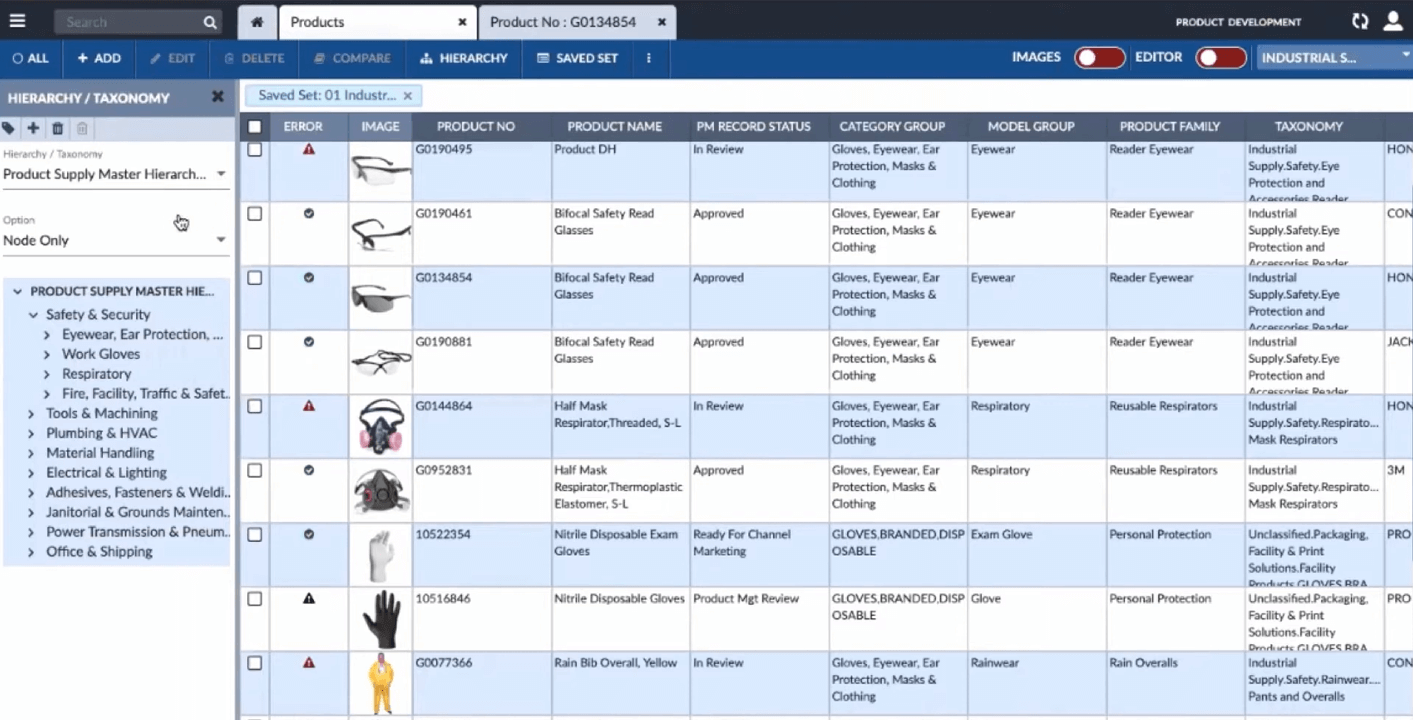Open the overflow menu next to Saved Set
Viewport: 1413px width, 720px height.
pos(648,58)
